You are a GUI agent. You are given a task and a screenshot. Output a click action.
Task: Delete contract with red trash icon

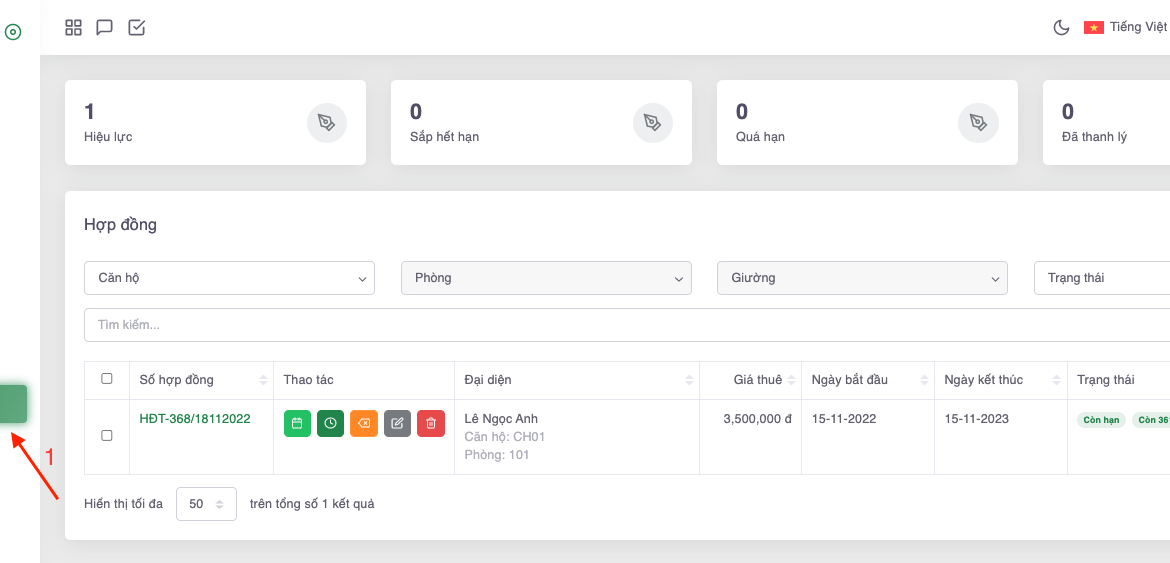(x=431, y=424)
